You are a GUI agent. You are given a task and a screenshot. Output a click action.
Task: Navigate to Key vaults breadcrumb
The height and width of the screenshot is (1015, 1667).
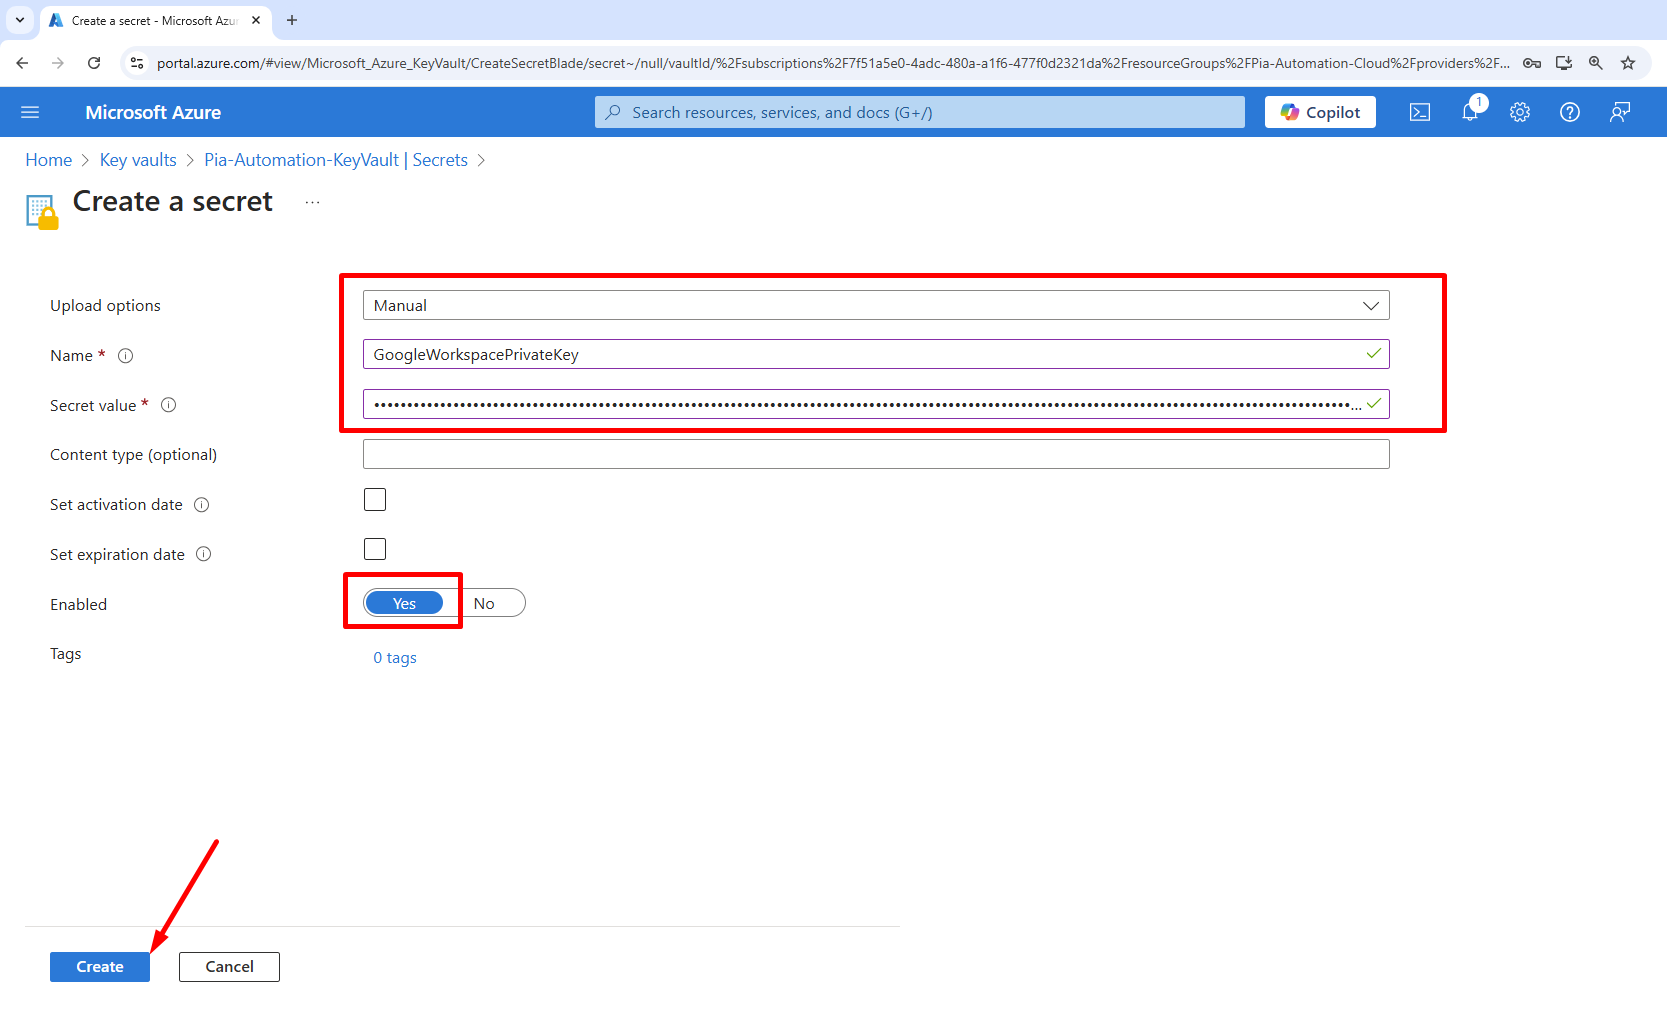(138, 160)
